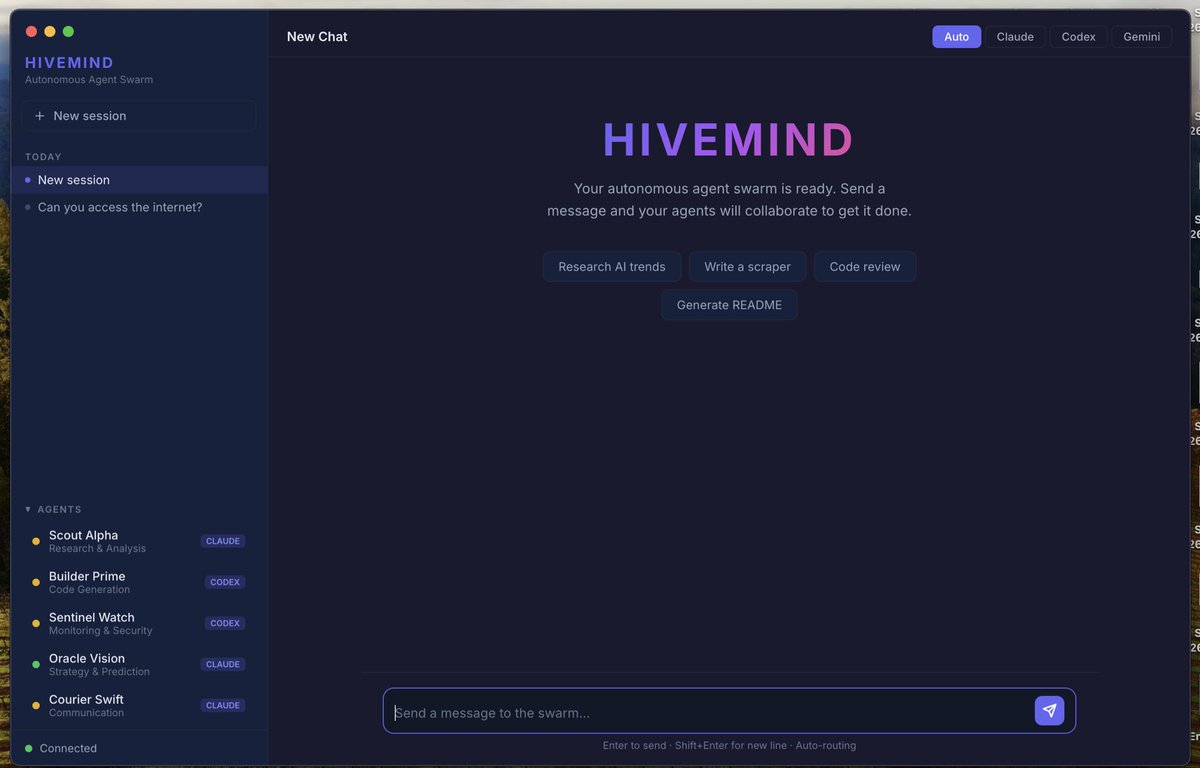Click Courier Swift's CLAUDE badge
Image resolution: width=1200 pixels, height=768 pixels.
(x=222, y=705)
